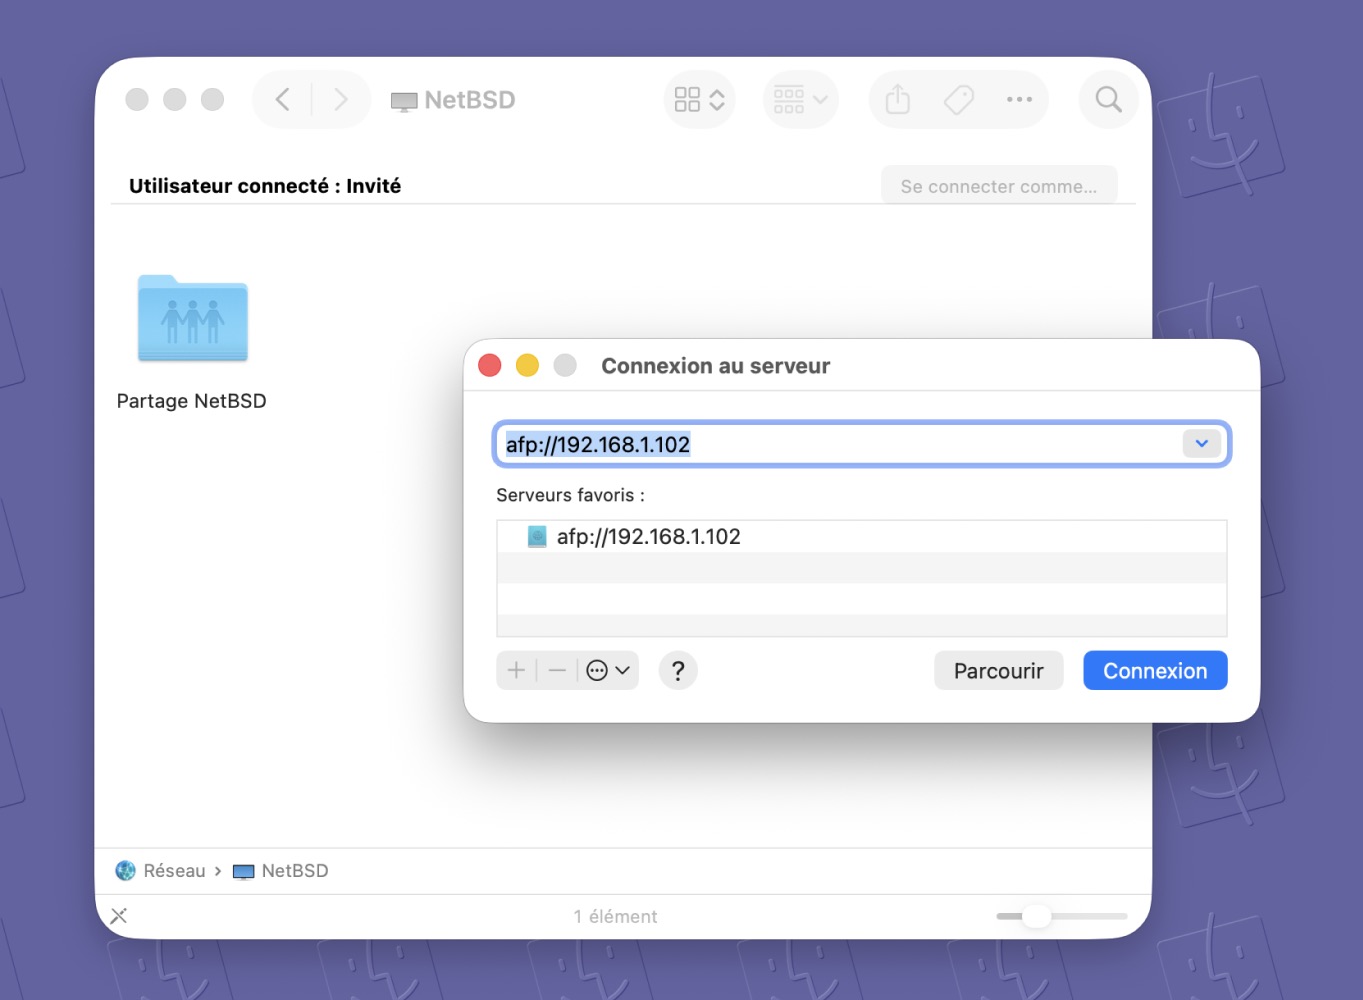Click the back navigation arrow
This screenshot has width=1363, height=1000.
click(281, 99)
